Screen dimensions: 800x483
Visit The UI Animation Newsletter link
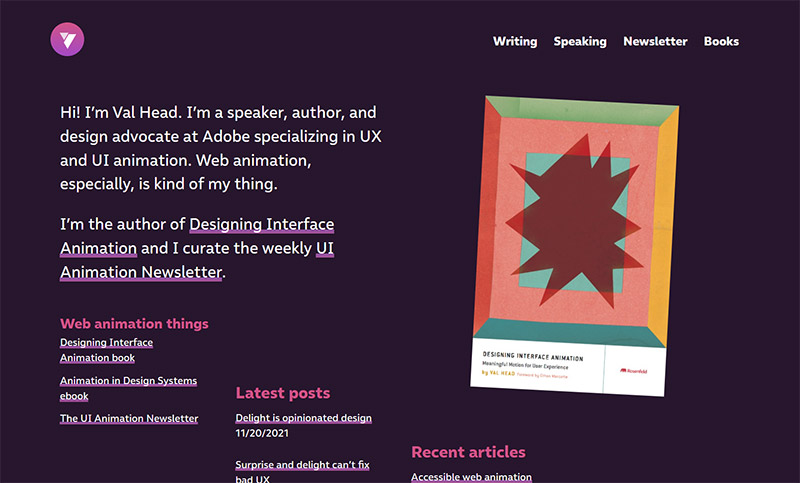point(129,418)
